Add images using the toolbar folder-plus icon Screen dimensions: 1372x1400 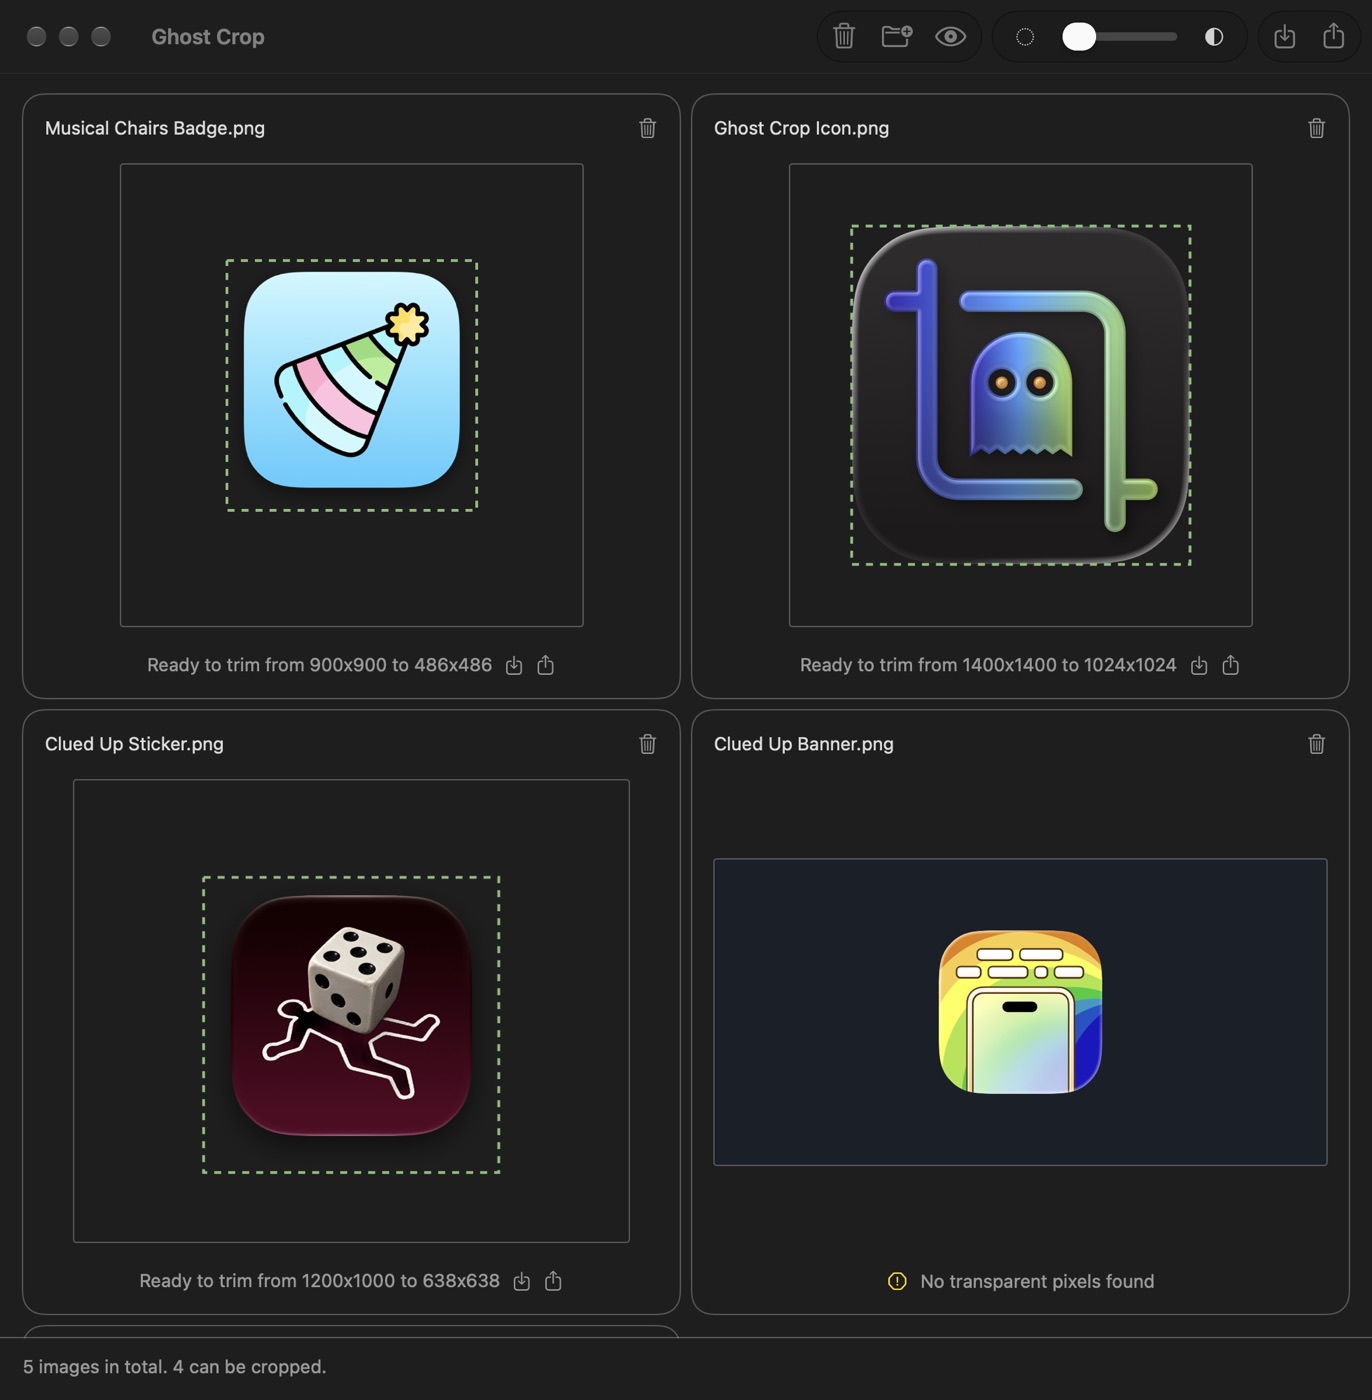coord(897,36)
